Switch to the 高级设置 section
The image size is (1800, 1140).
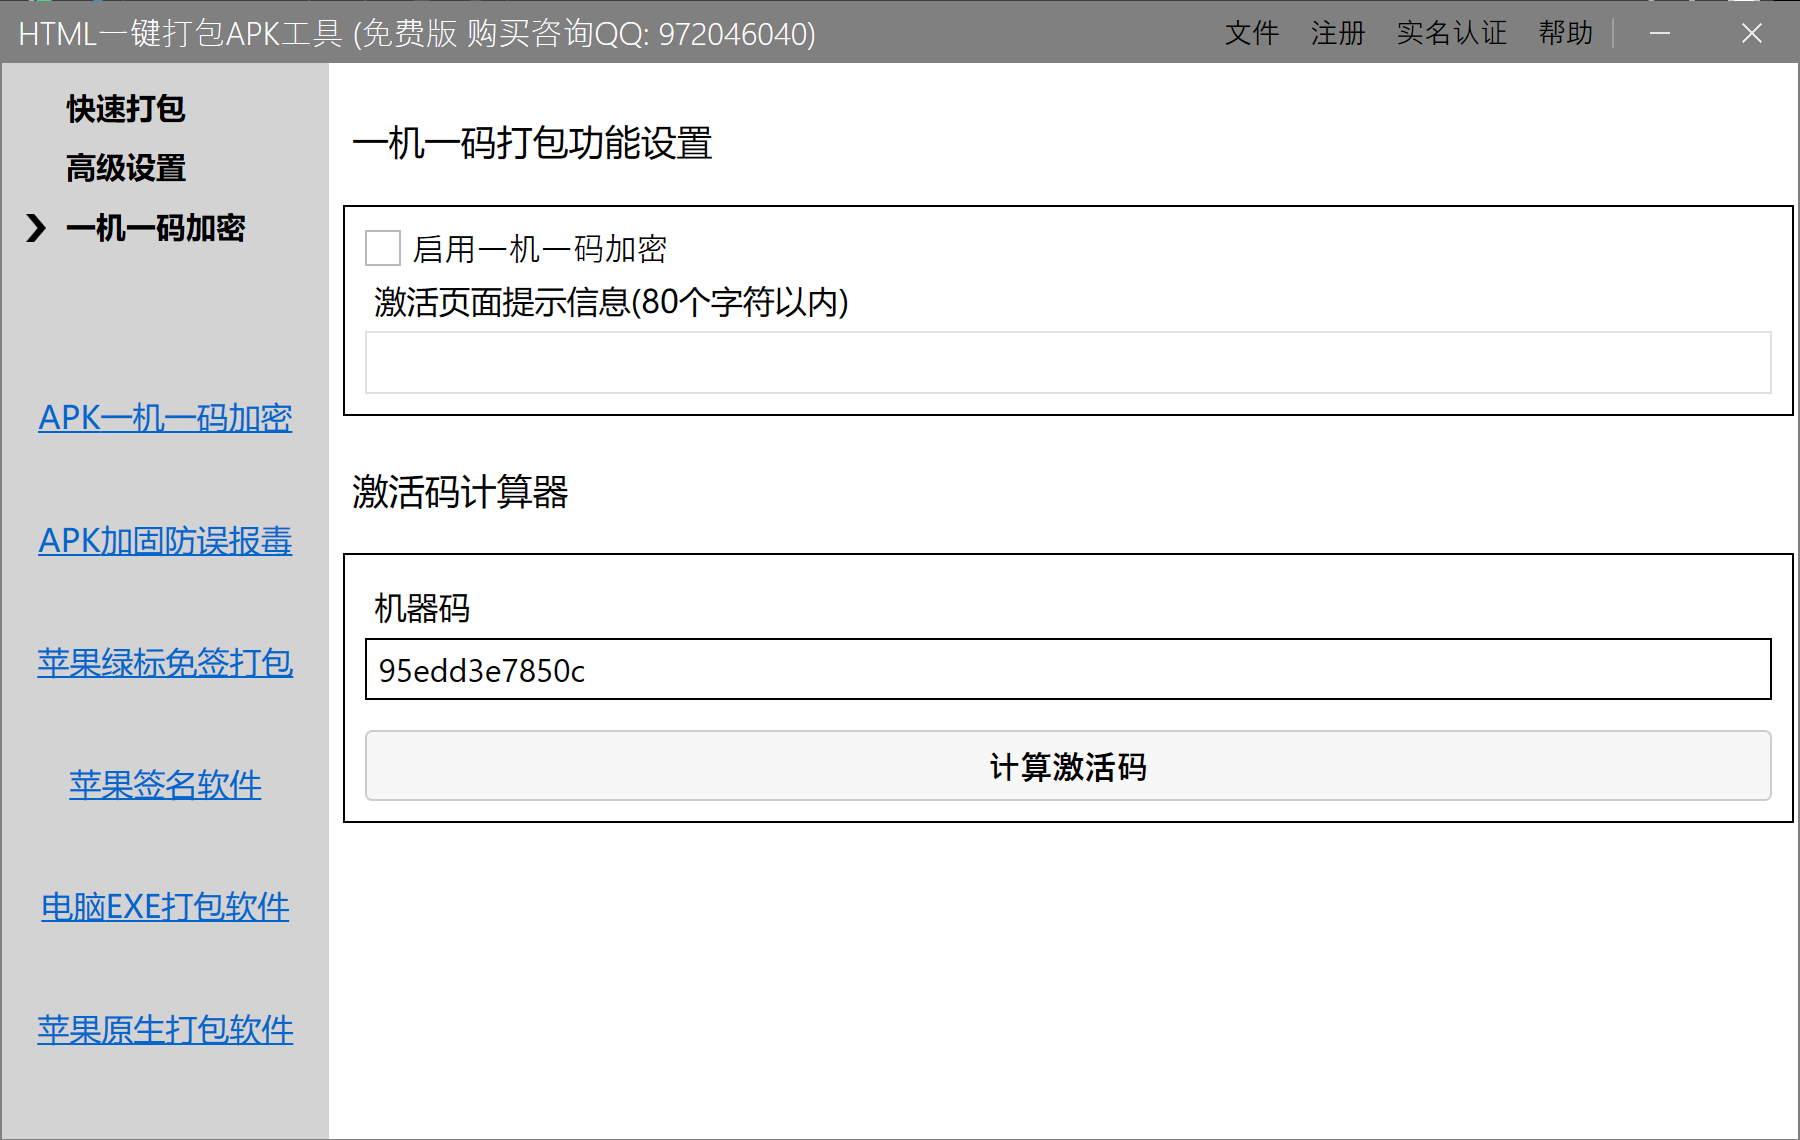(x=126, y=168)
